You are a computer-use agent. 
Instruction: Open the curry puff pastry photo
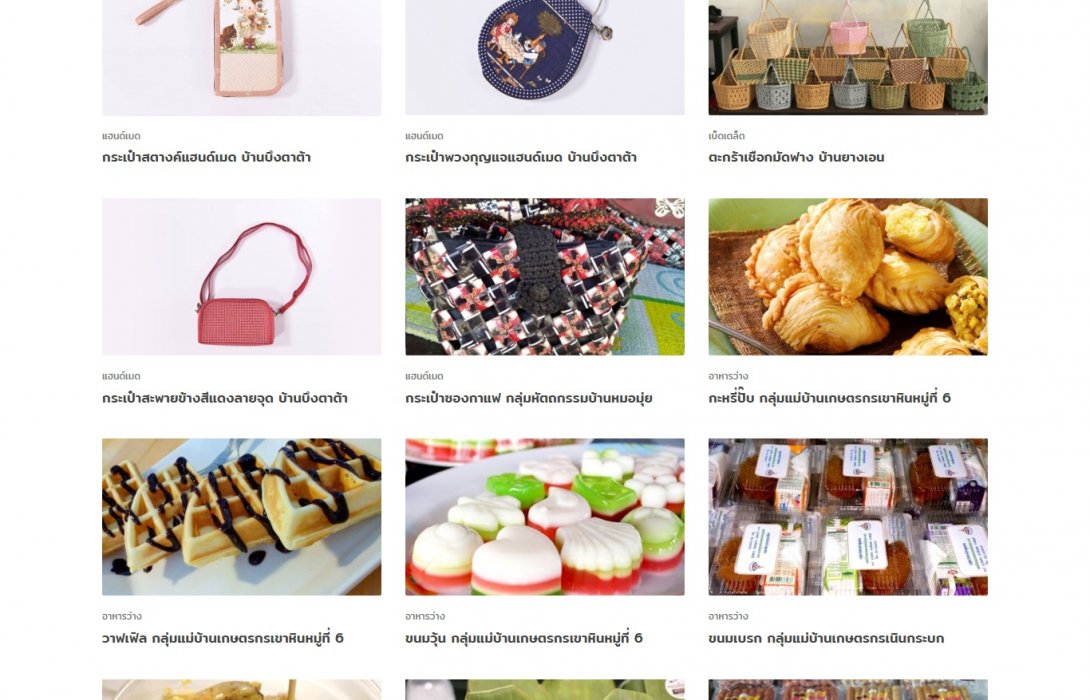point(847,277)
